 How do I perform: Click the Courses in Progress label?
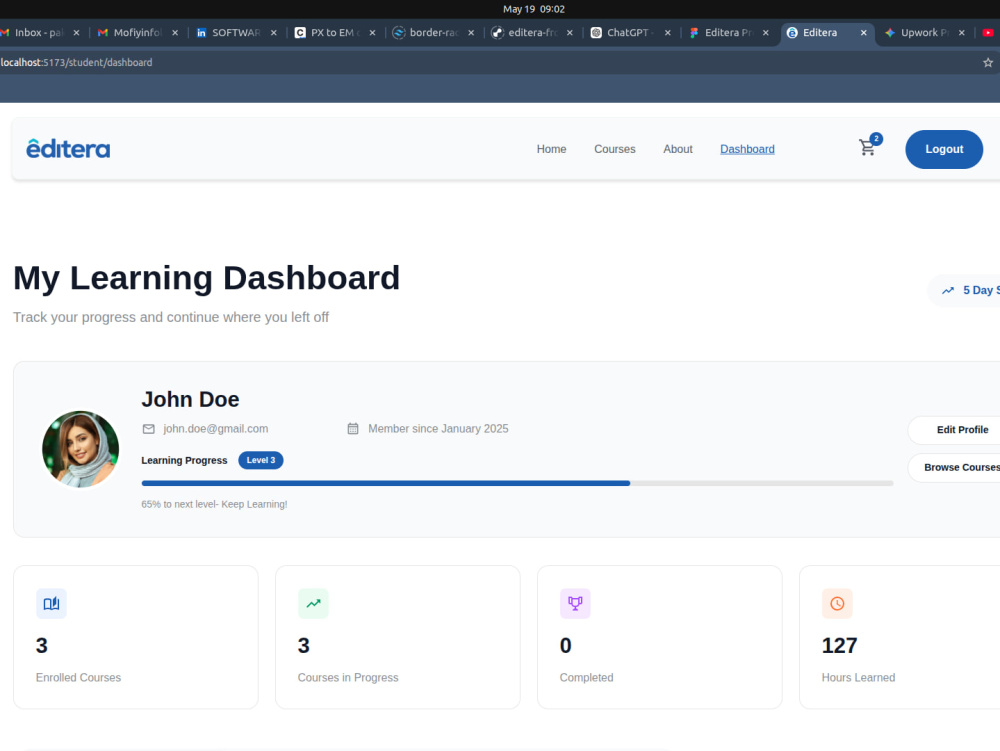click(x=348, y=678)
